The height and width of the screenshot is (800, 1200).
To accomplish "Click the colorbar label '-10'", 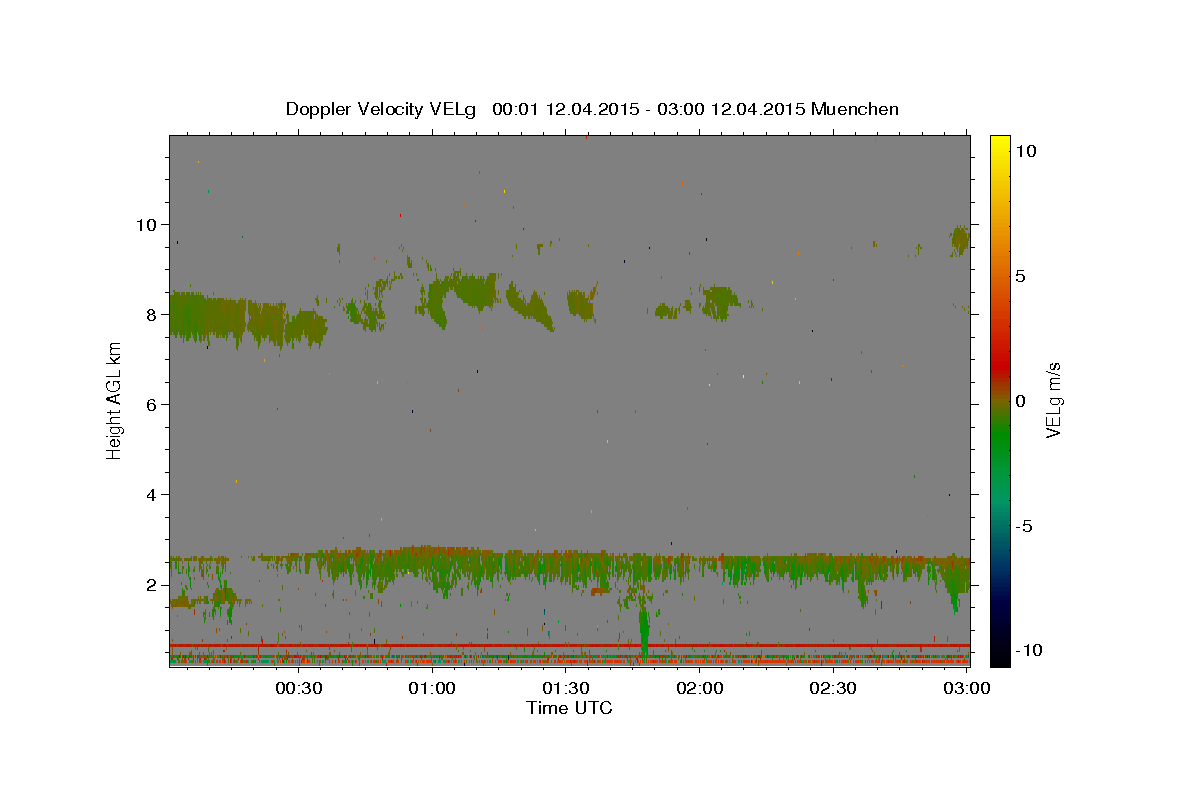I will tap(1028, 651).
